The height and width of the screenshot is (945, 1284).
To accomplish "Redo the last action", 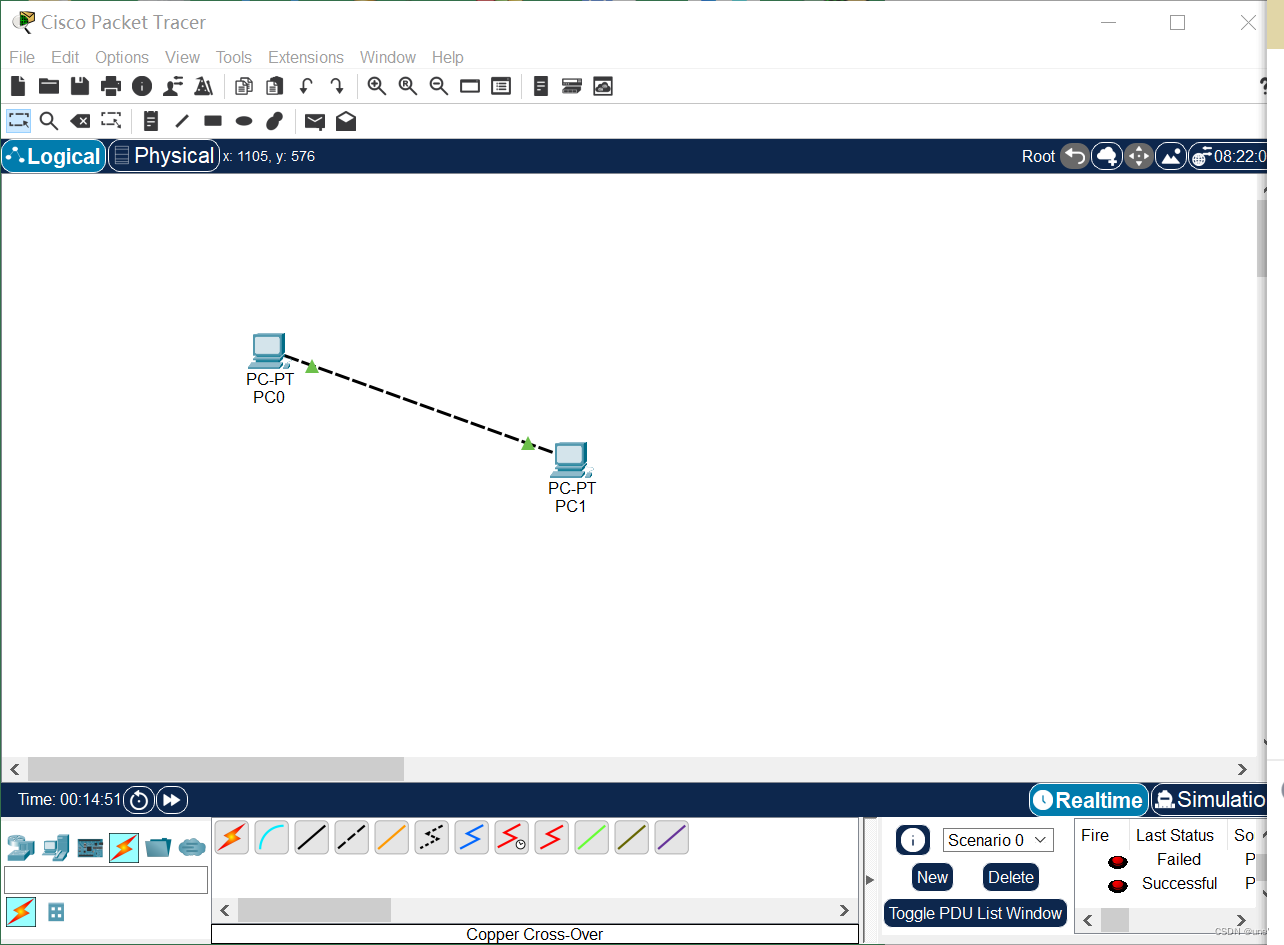I will (337, 86).
